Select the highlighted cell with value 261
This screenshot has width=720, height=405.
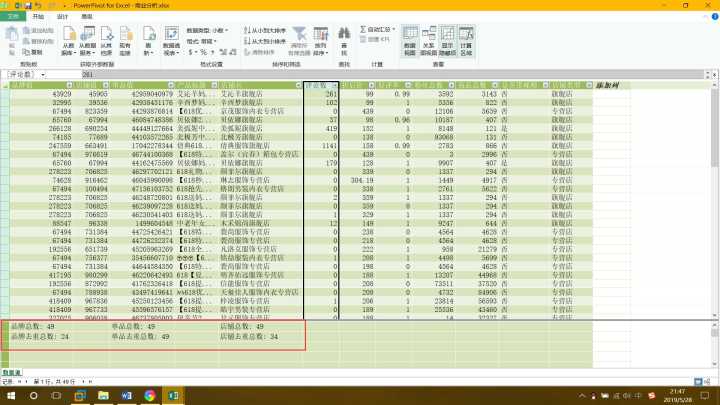click(321, 93)
